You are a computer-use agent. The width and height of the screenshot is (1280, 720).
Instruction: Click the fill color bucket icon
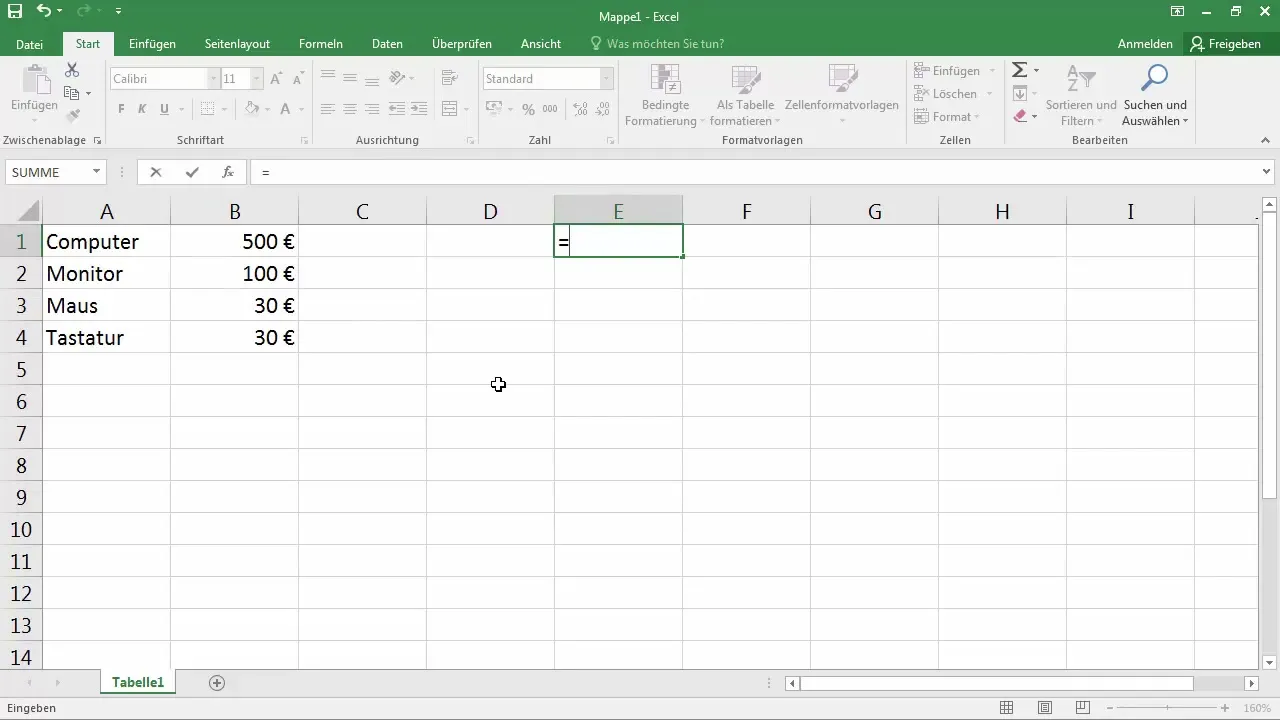click(252, 109)
